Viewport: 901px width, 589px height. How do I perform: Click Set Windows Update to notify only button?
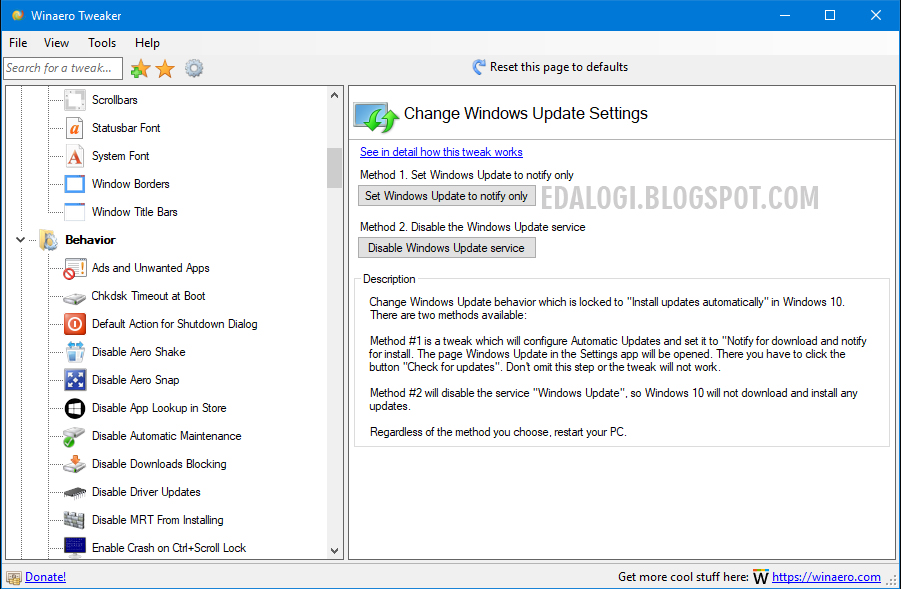[446, 196]
